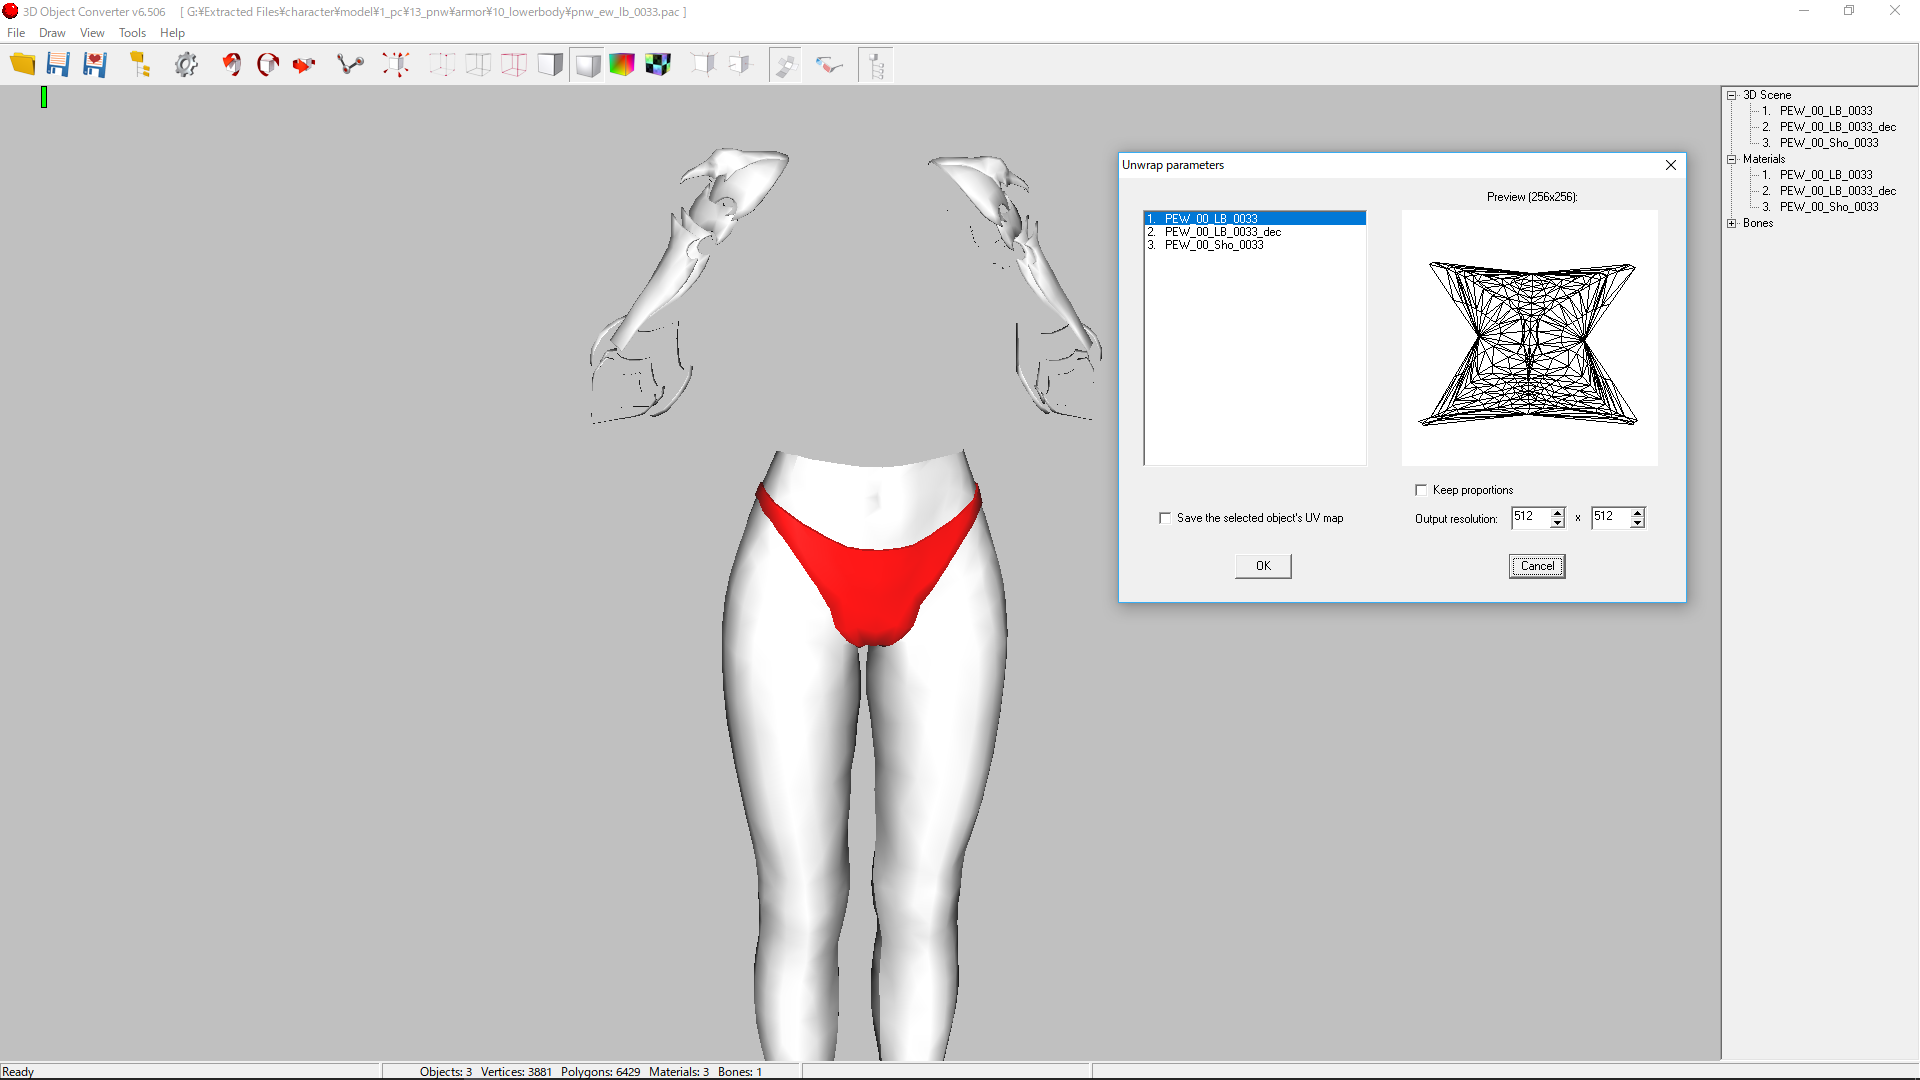Open the Tools menu
The width and height of the screenshot is (1920, 1080).
132,33
